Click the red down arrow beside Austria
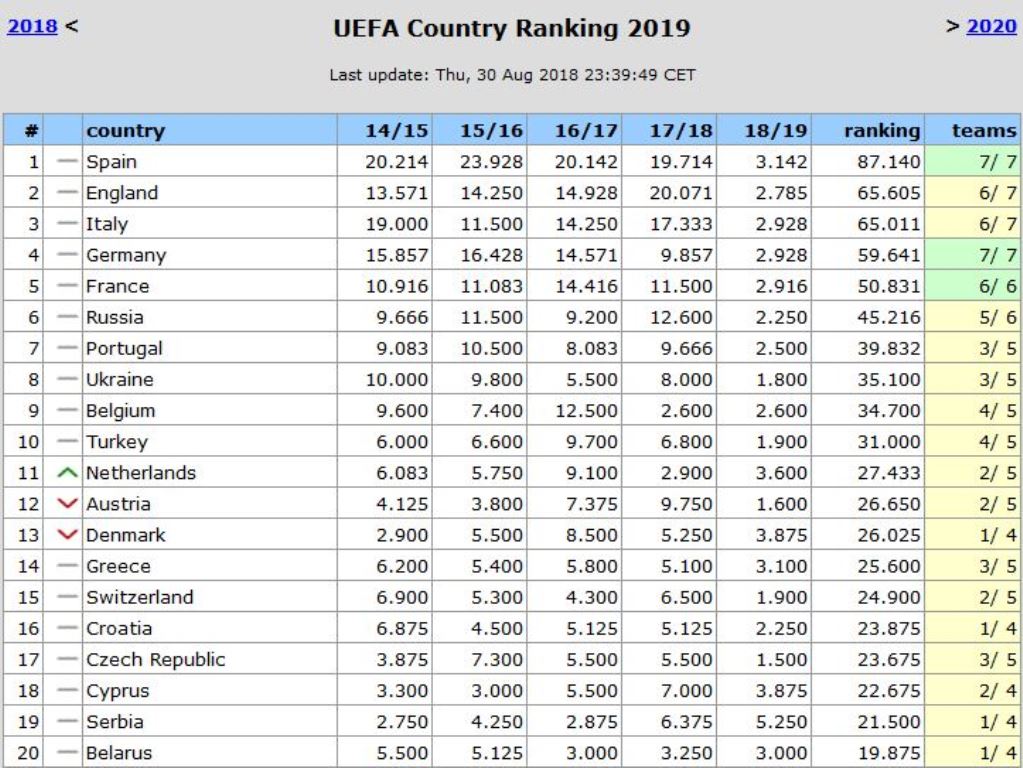Image resolution: width=1023 pixels, height=768 pixels. tap(68, 504)
